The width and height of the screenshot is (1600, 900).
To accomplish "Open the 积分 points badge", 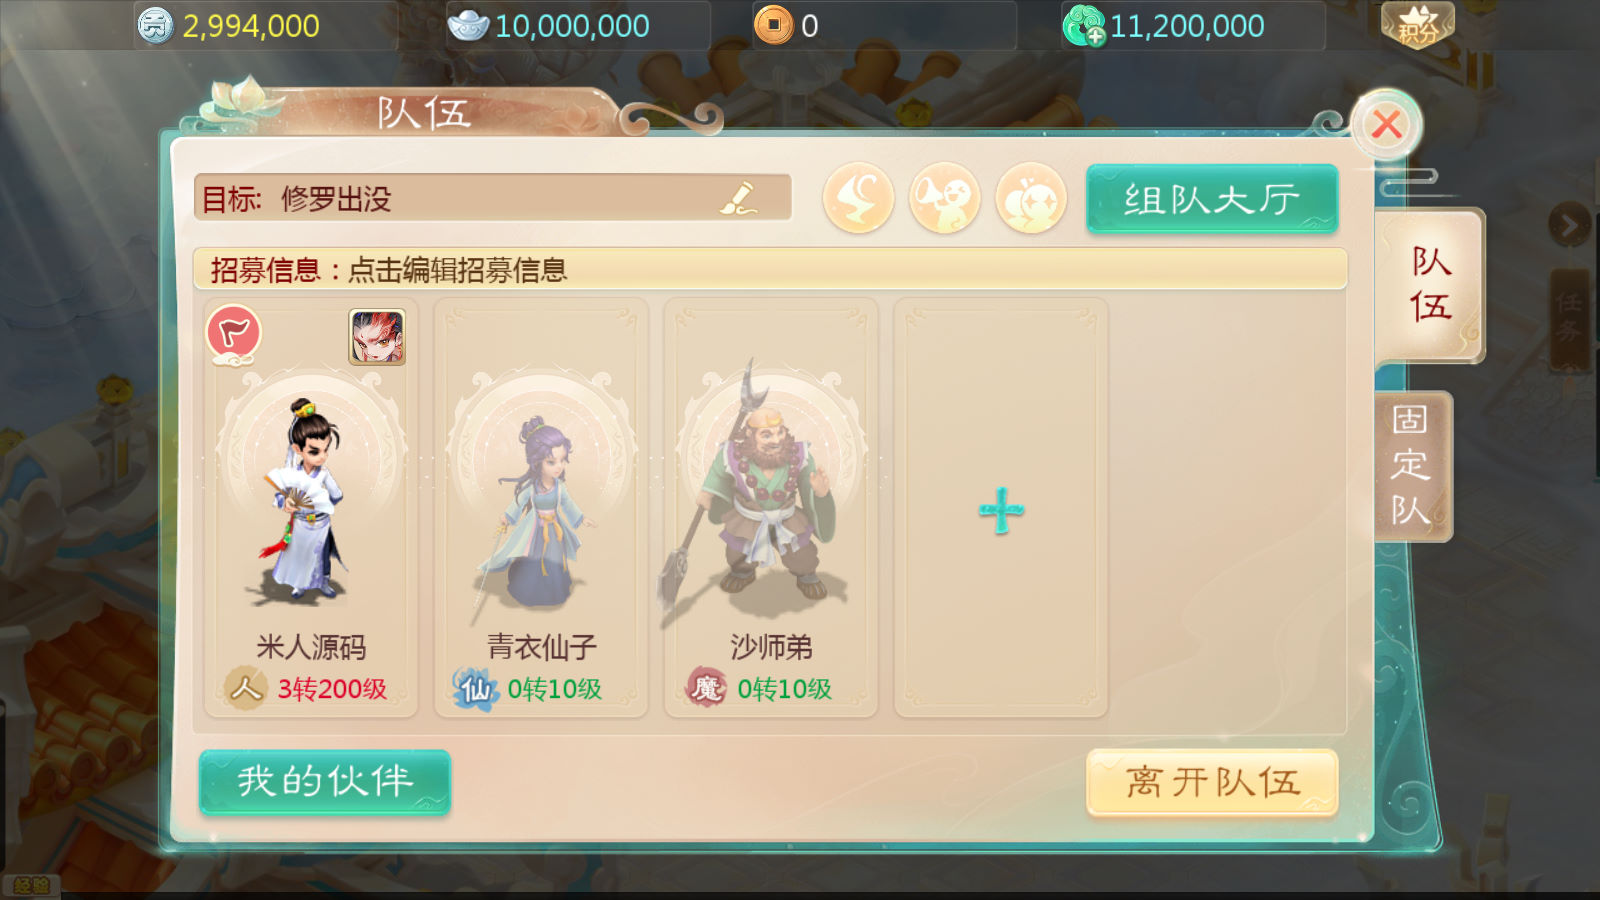I will pos(1418,26).
